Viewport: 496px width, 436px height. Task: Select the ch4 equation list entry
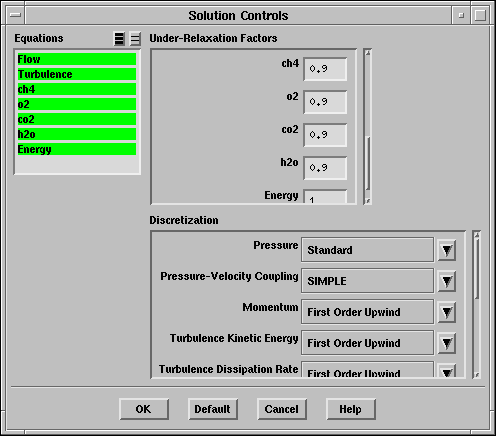point(77,89)
